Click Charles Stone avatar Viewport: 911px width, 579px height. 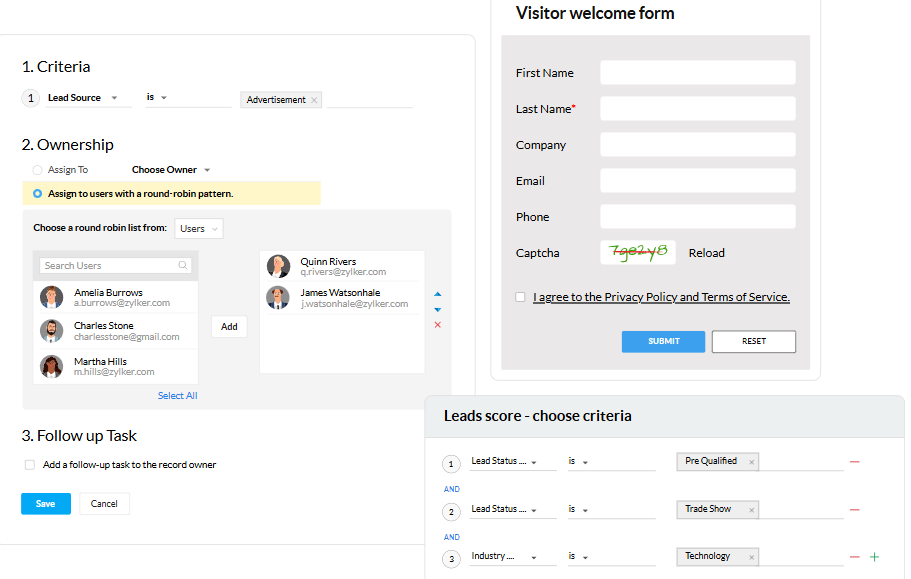click(52, 331)
